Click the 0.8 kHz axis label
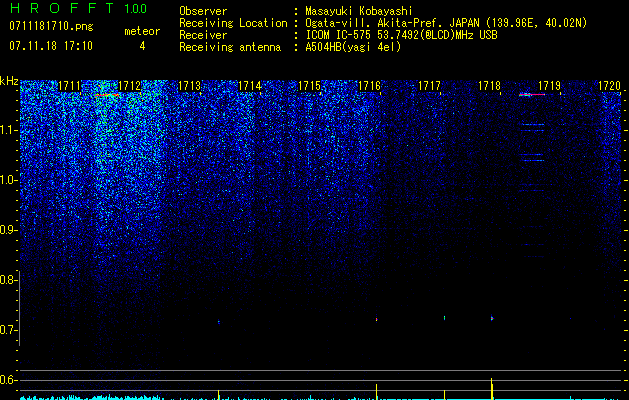Viewport: 629px width, 400px height. tap(9, 280)
